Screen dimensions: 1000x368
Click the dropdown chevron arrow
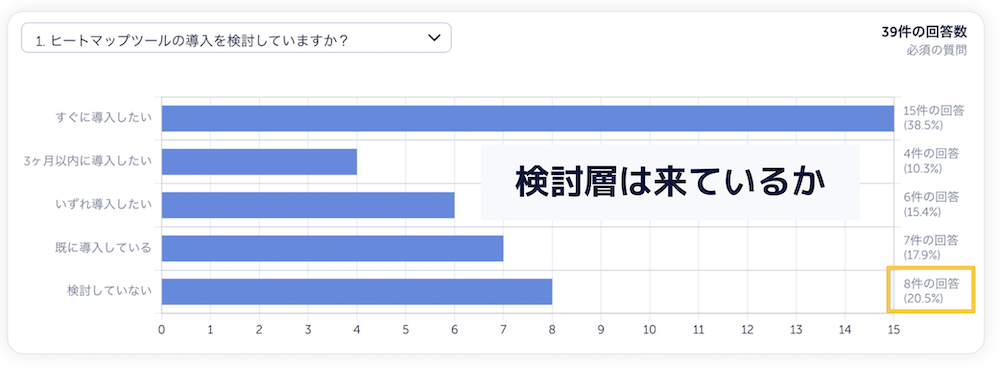(x=434, y=38)
